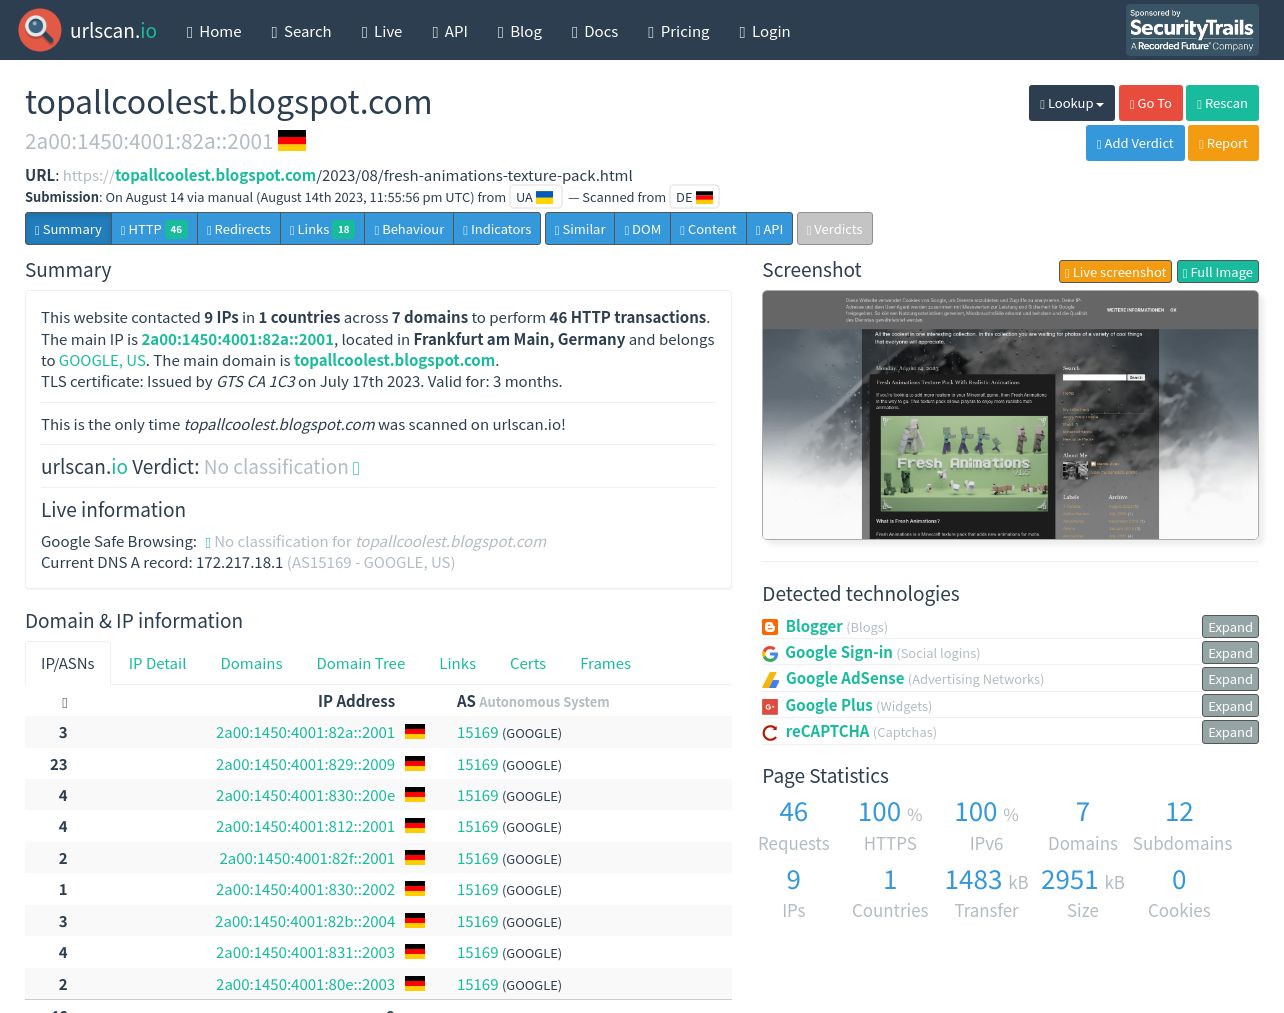Image resolution: width=1284 pixels, height=1013 pixels.
Task: Open the Indicators tab
Action: 497,229
